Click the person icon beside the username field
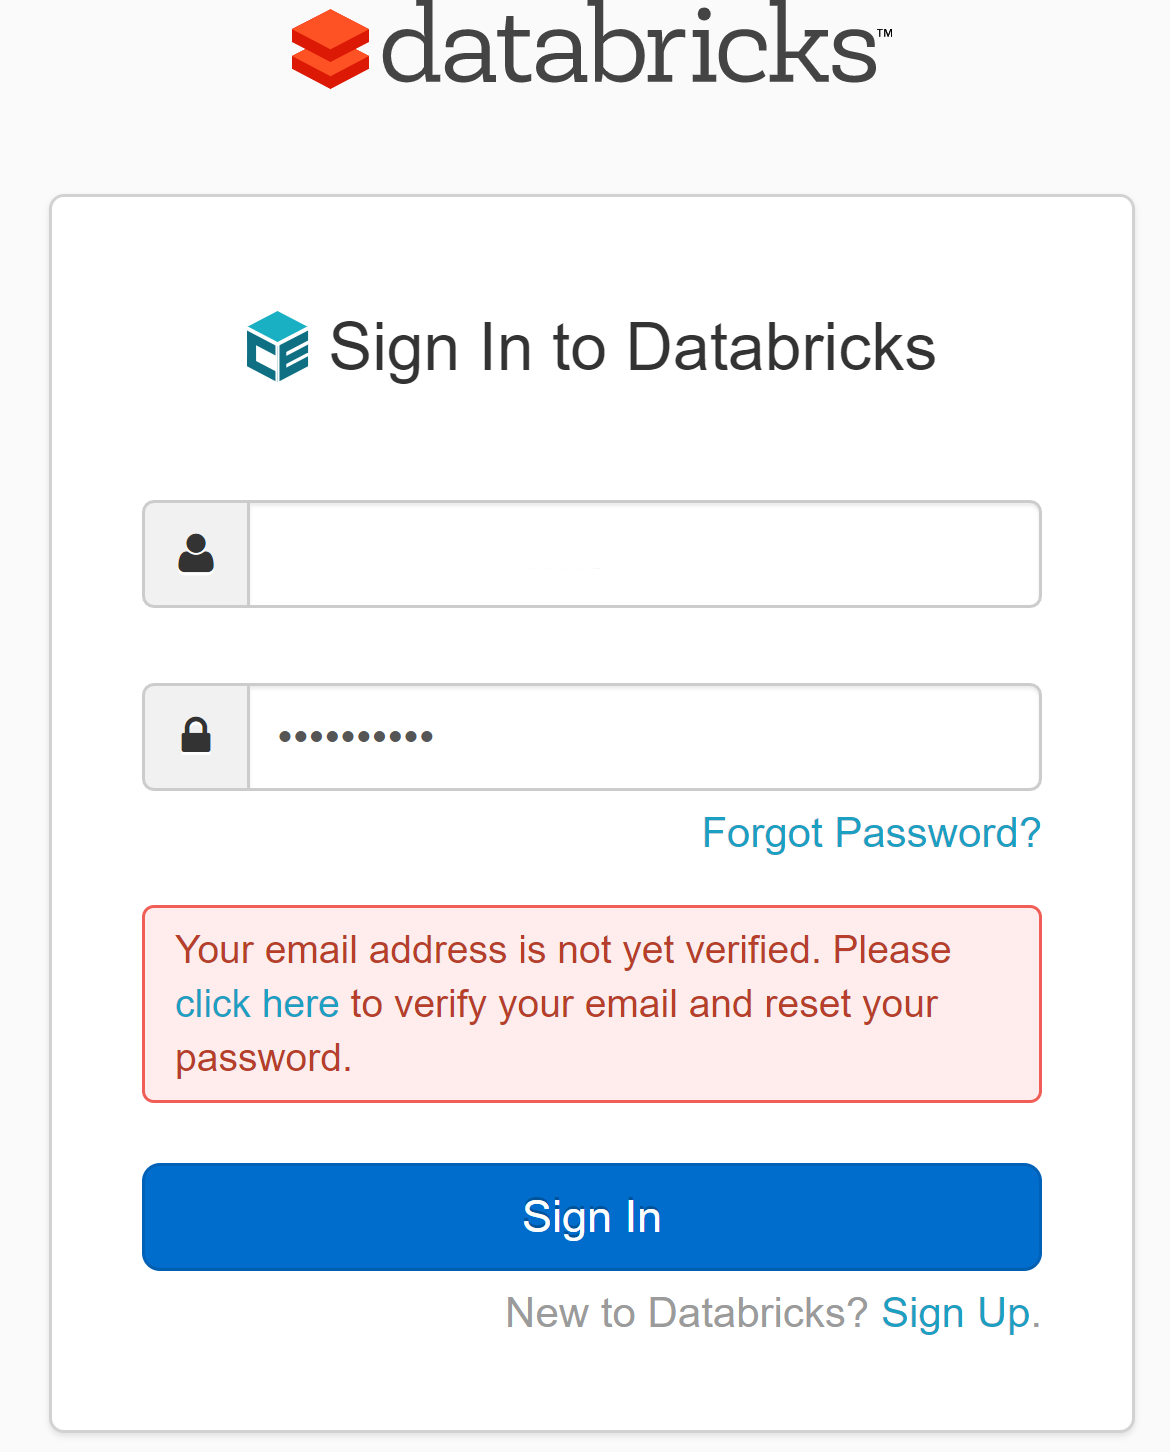The width and height of the screenshot is (1170, 1452). pyautogui.click(x=196, y=554)
